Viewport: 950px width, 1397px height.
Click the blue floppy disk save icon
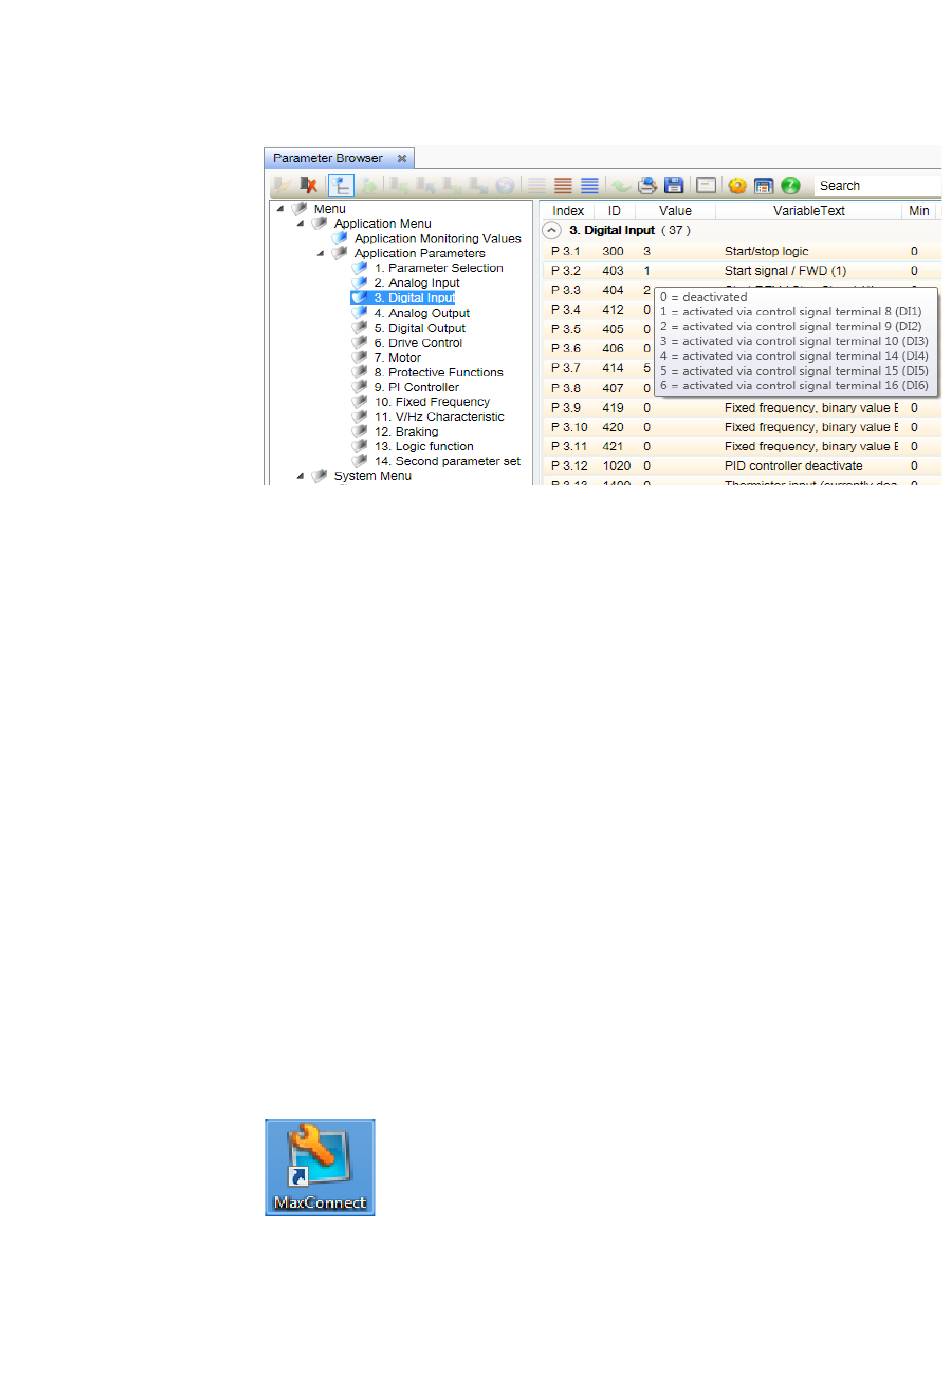pos(674,186)
